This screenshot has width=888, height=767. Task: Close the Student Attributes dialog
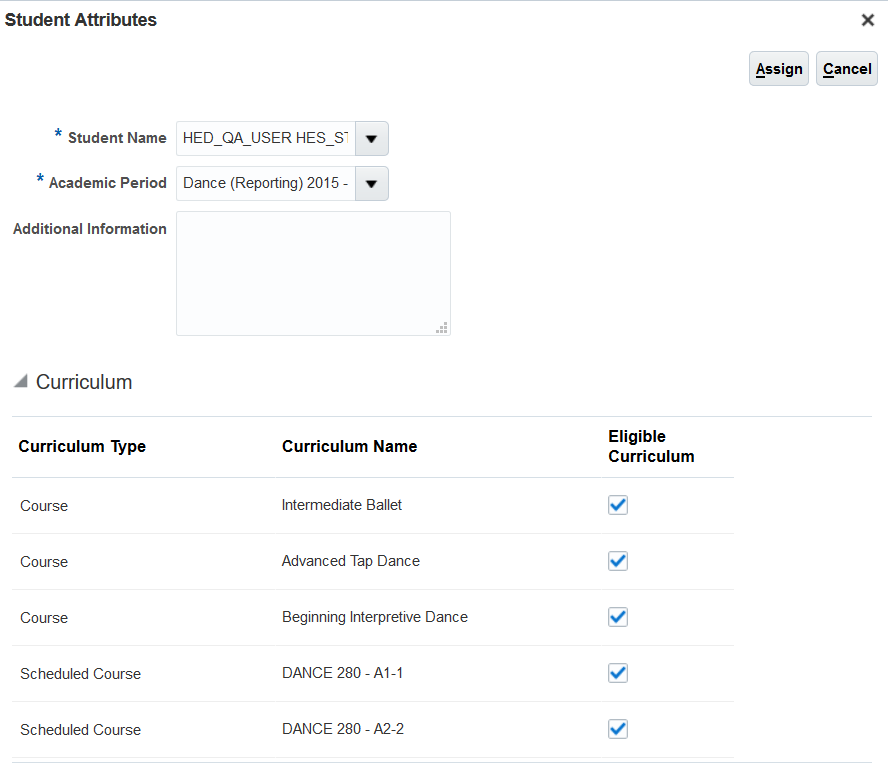[867, 20]
